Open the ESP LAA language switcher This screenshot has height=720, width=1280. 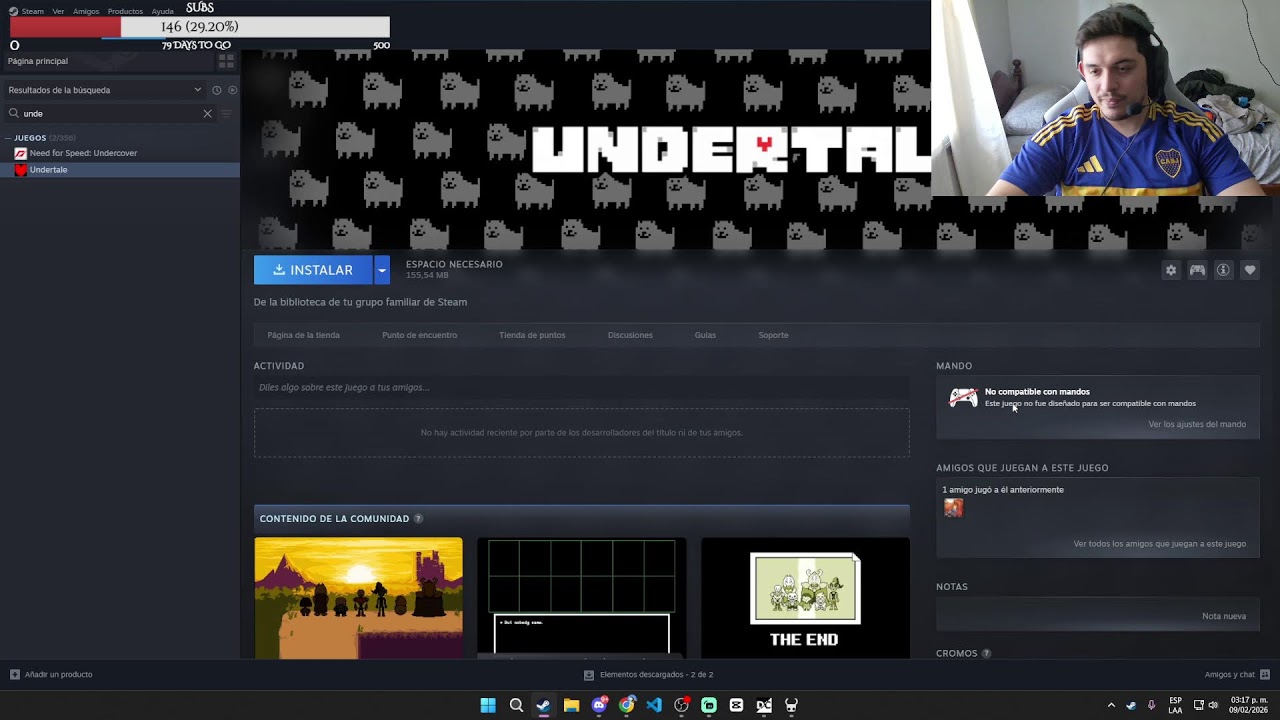(1175, 705)
